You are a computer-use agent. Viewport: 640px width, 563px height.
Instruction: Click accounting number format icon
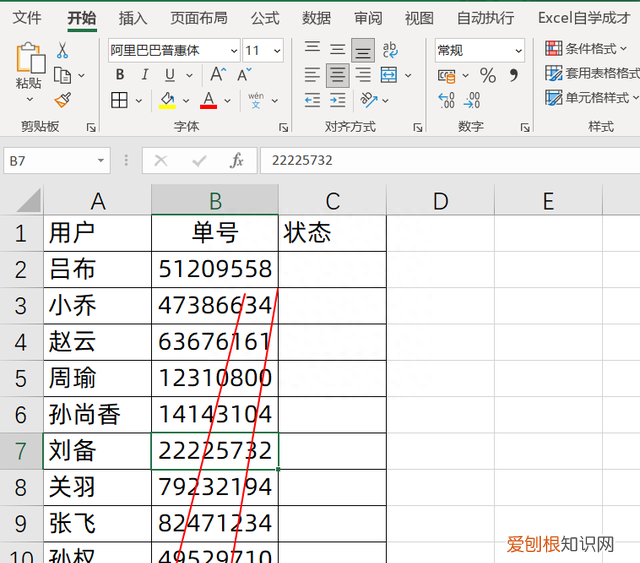tap(447, 76)
